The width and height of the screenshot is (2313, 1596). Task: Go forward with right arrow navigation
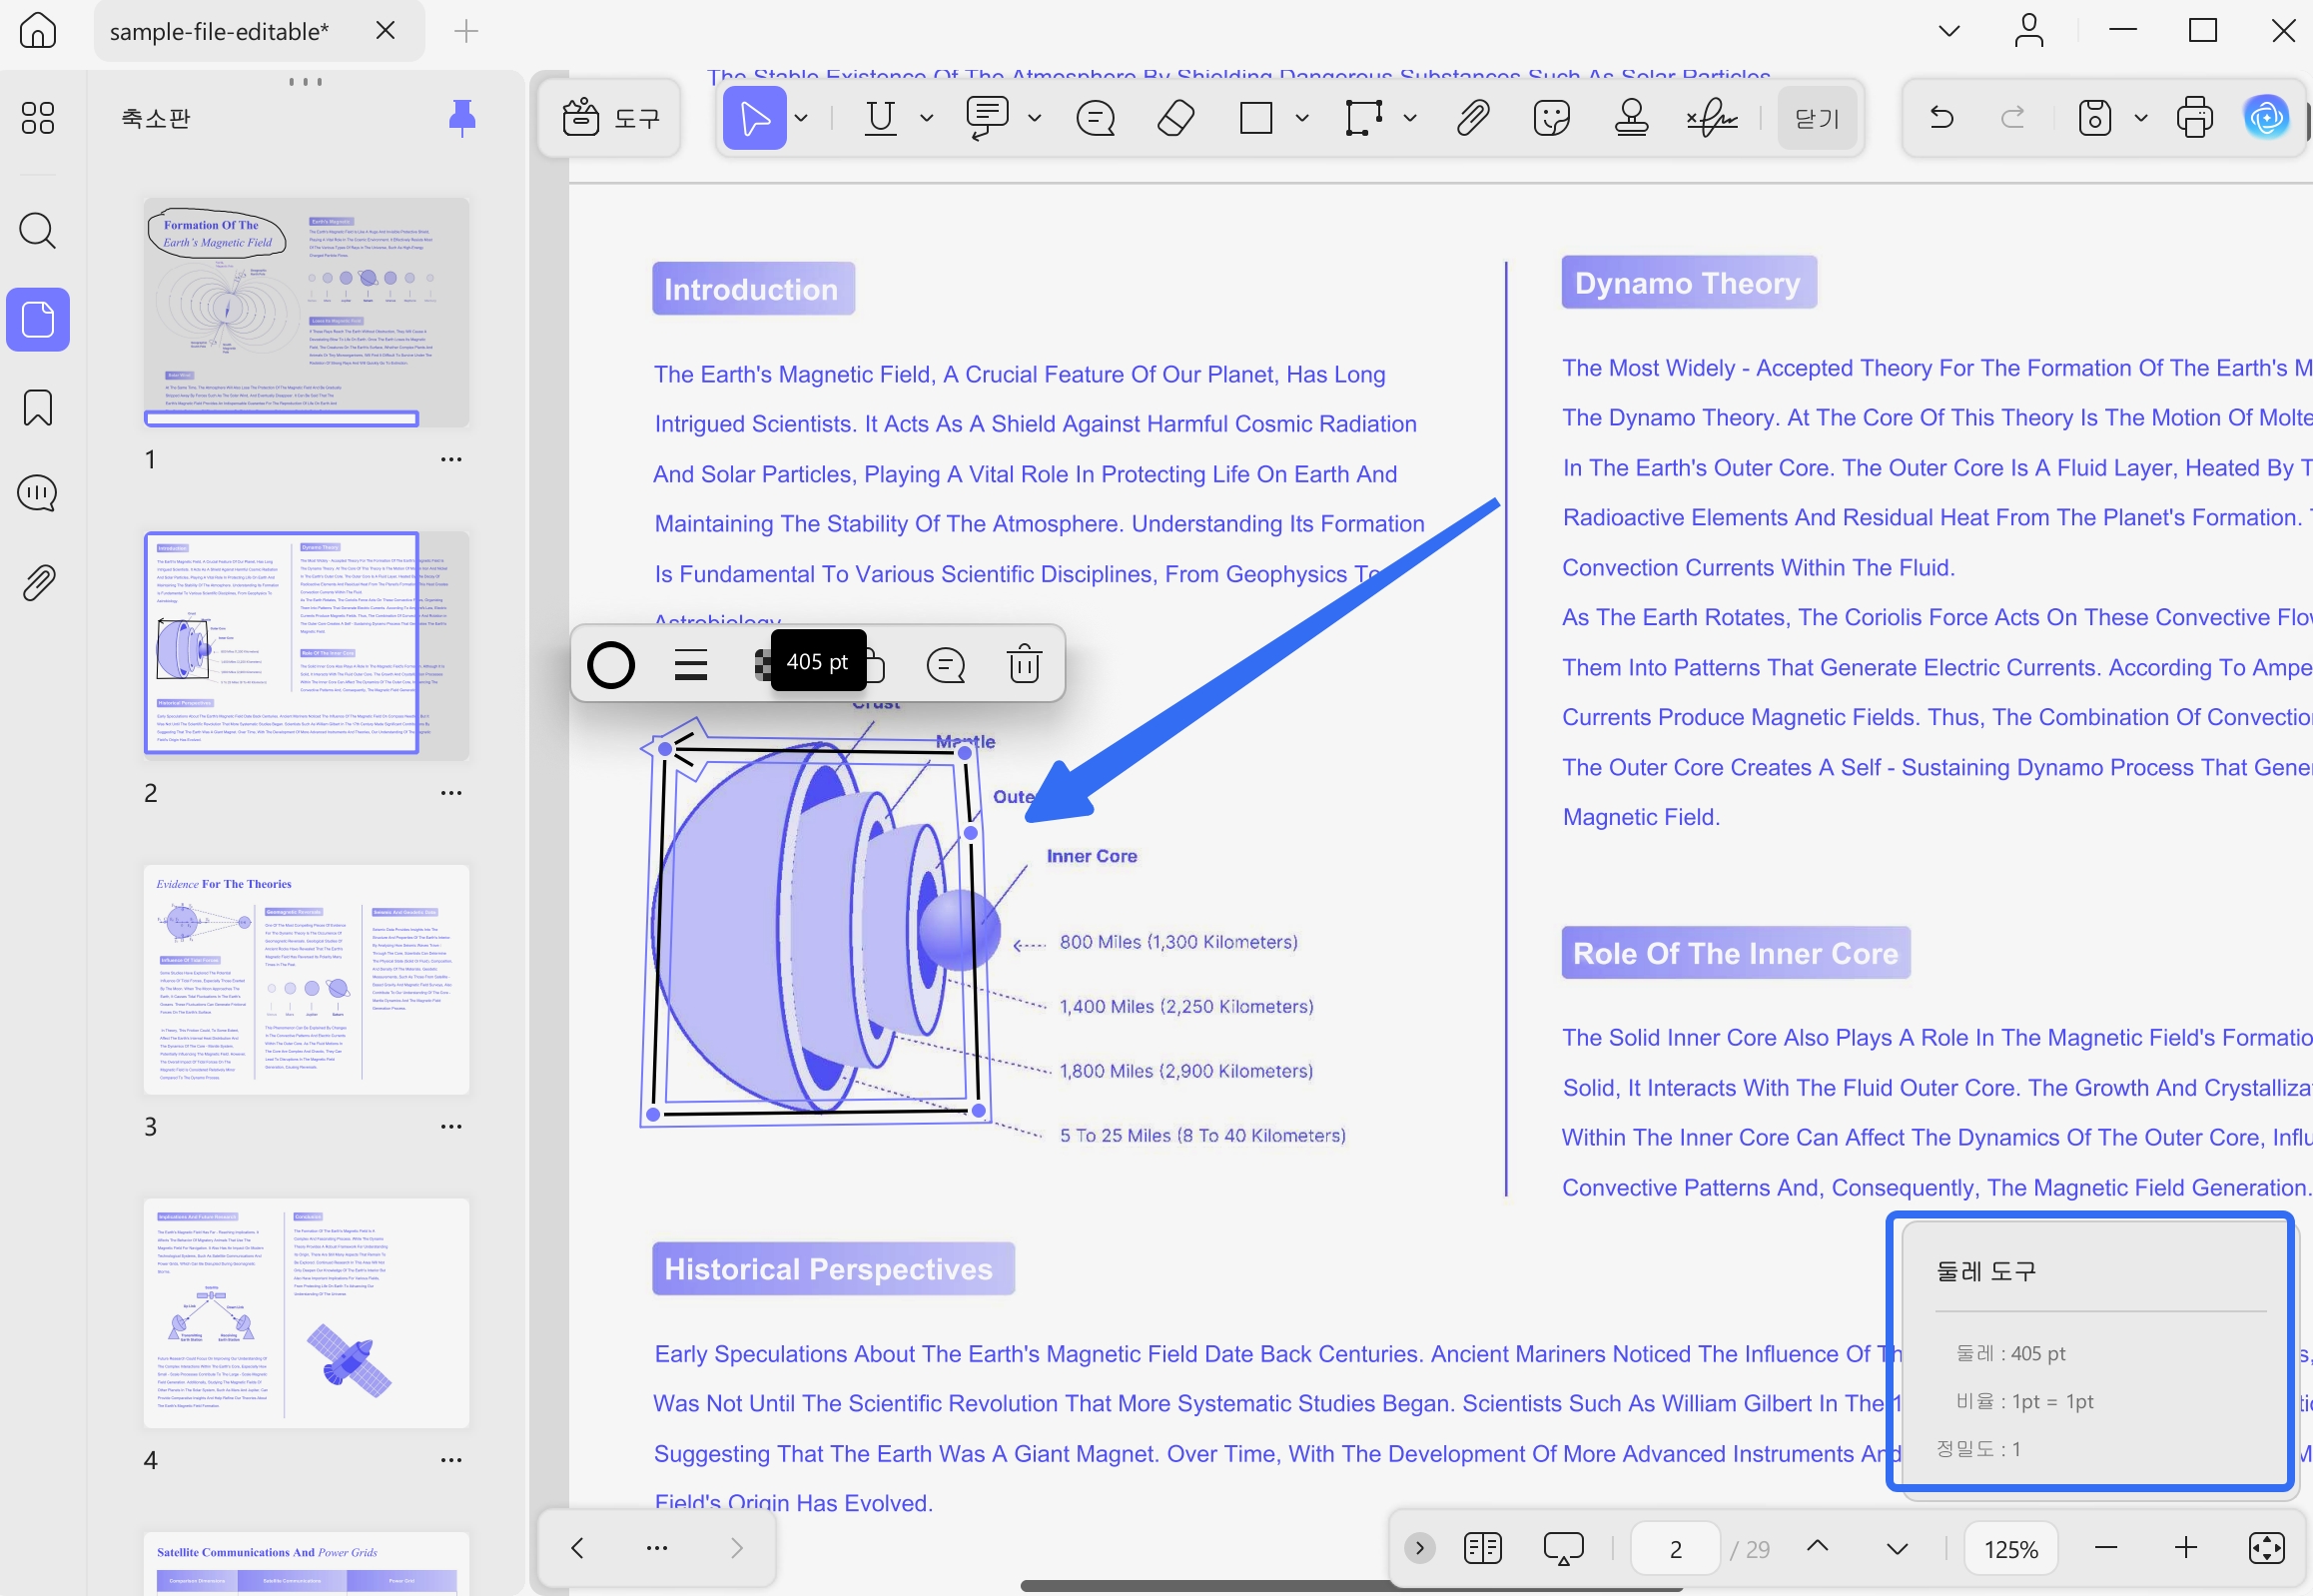pos(737,1549)
